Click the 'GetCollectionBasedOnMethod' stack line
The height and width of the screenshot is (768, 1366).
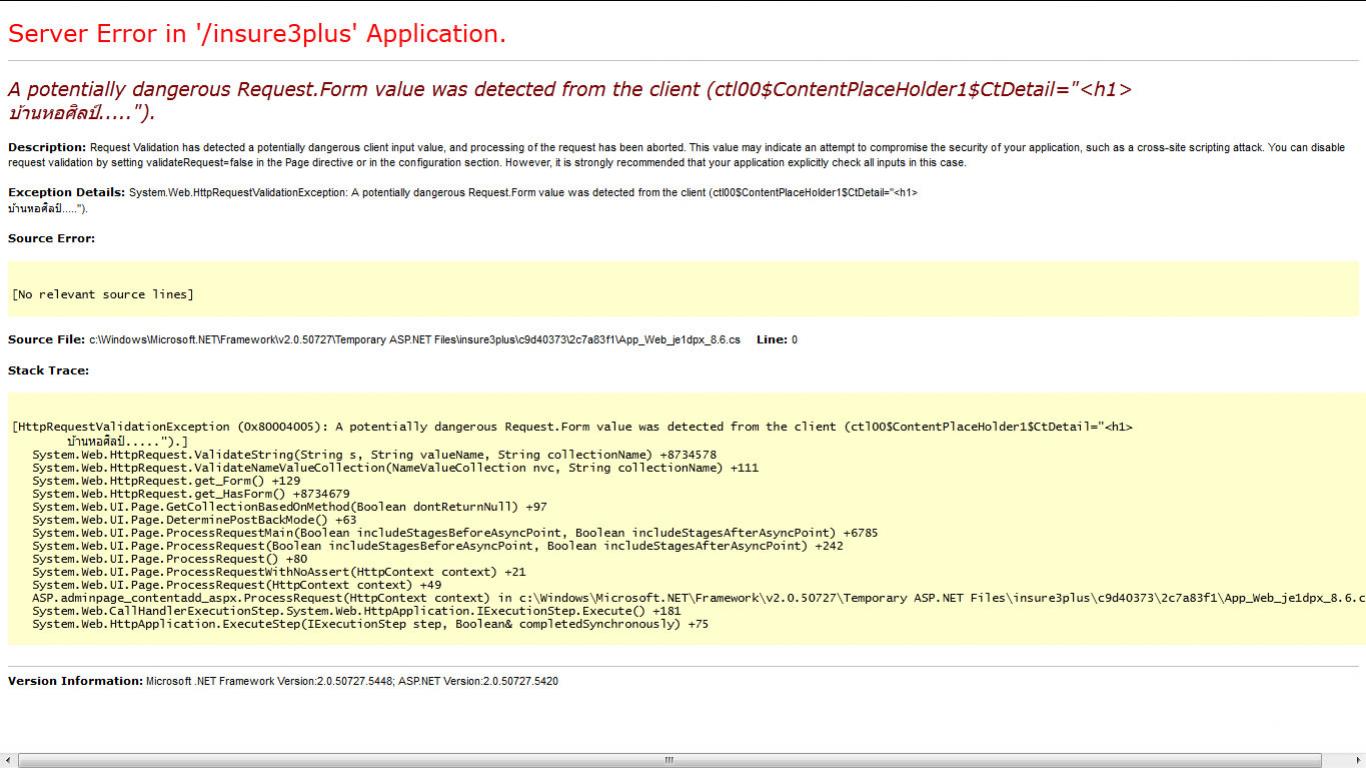point(289,506)
